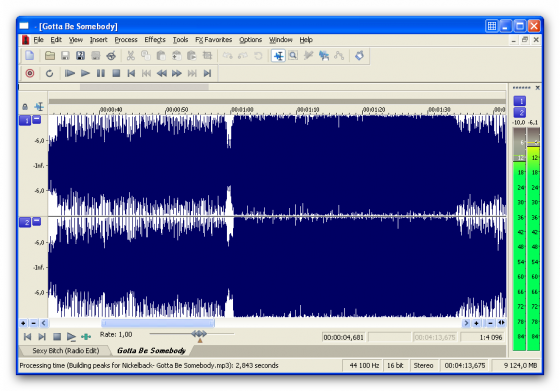
Task: Open the Effects menu
Action: pos(155,40)
